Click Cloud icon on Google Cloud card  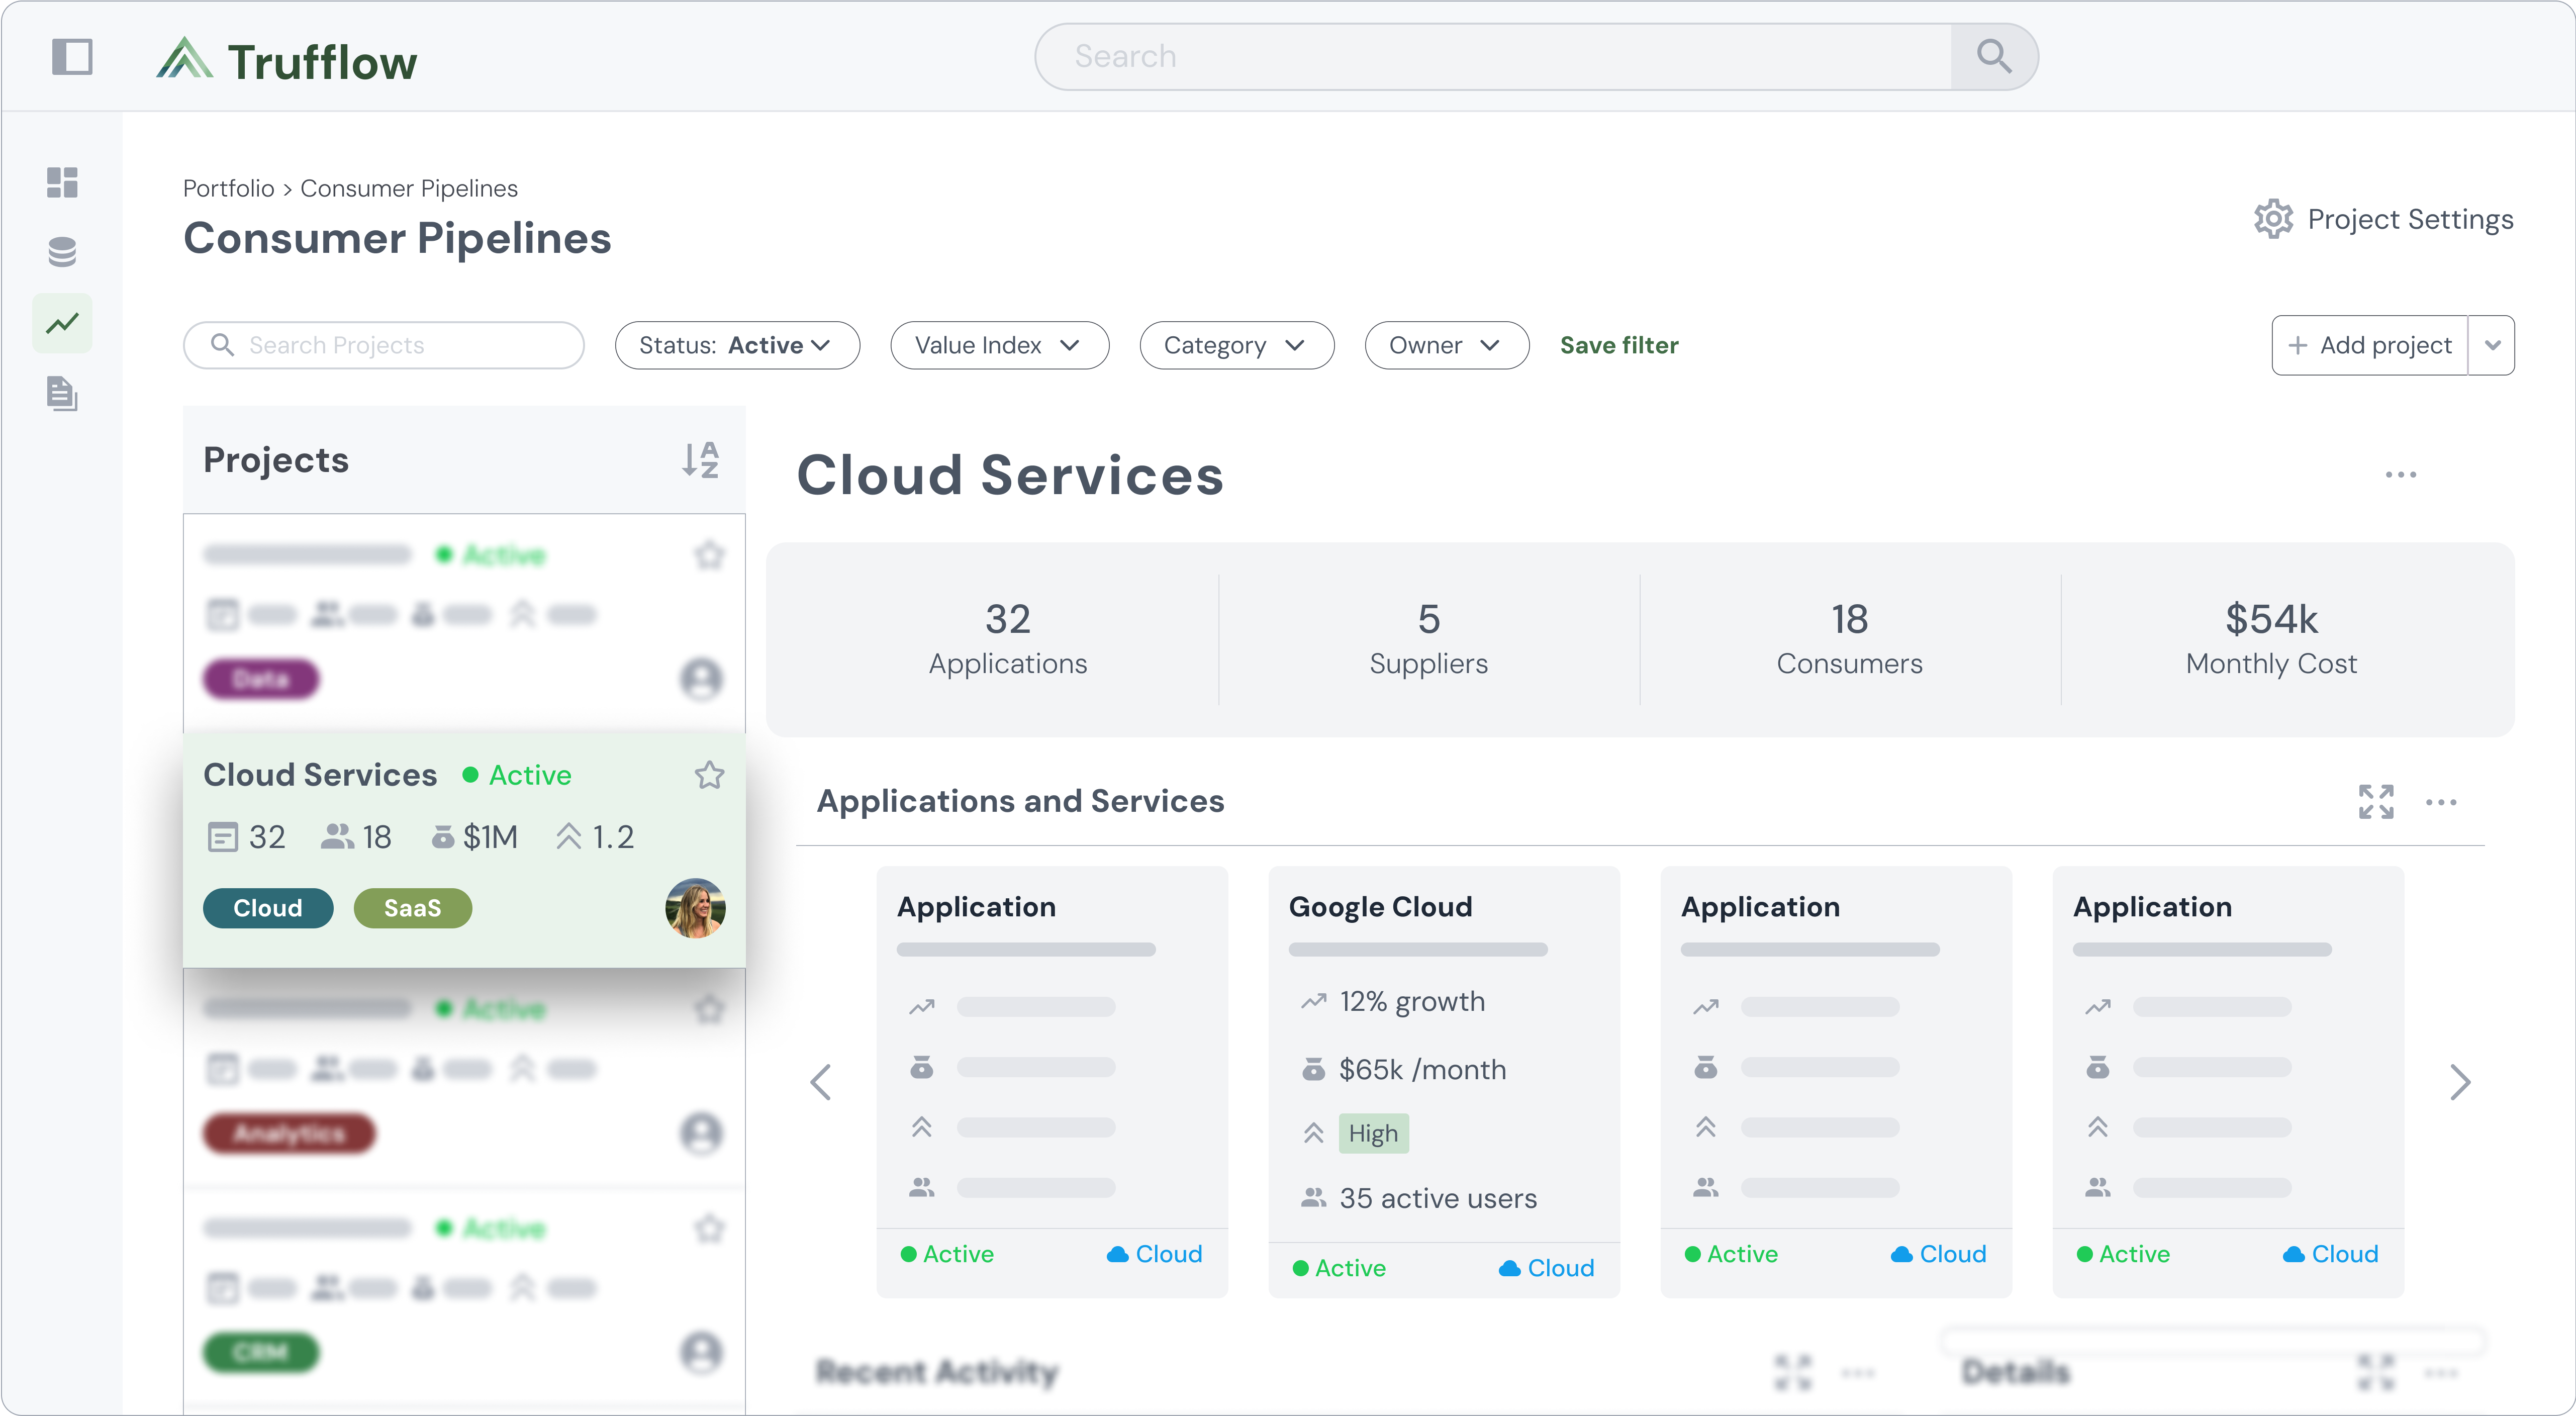click(x=1510, y=1268)
